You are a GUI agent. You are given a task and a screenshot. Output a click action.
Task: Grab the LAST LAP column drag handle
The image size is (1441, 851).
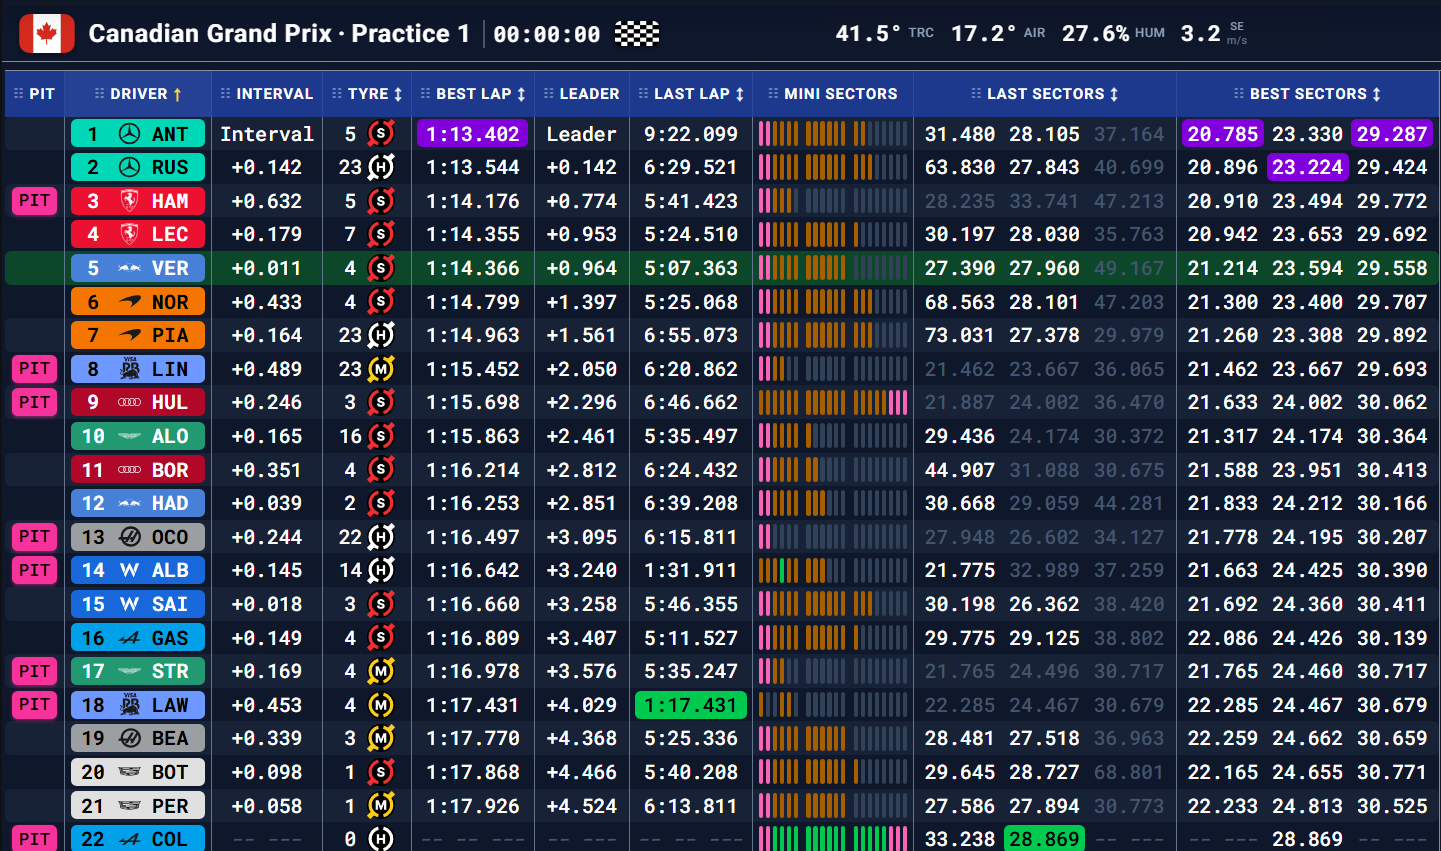coord(643,94)
